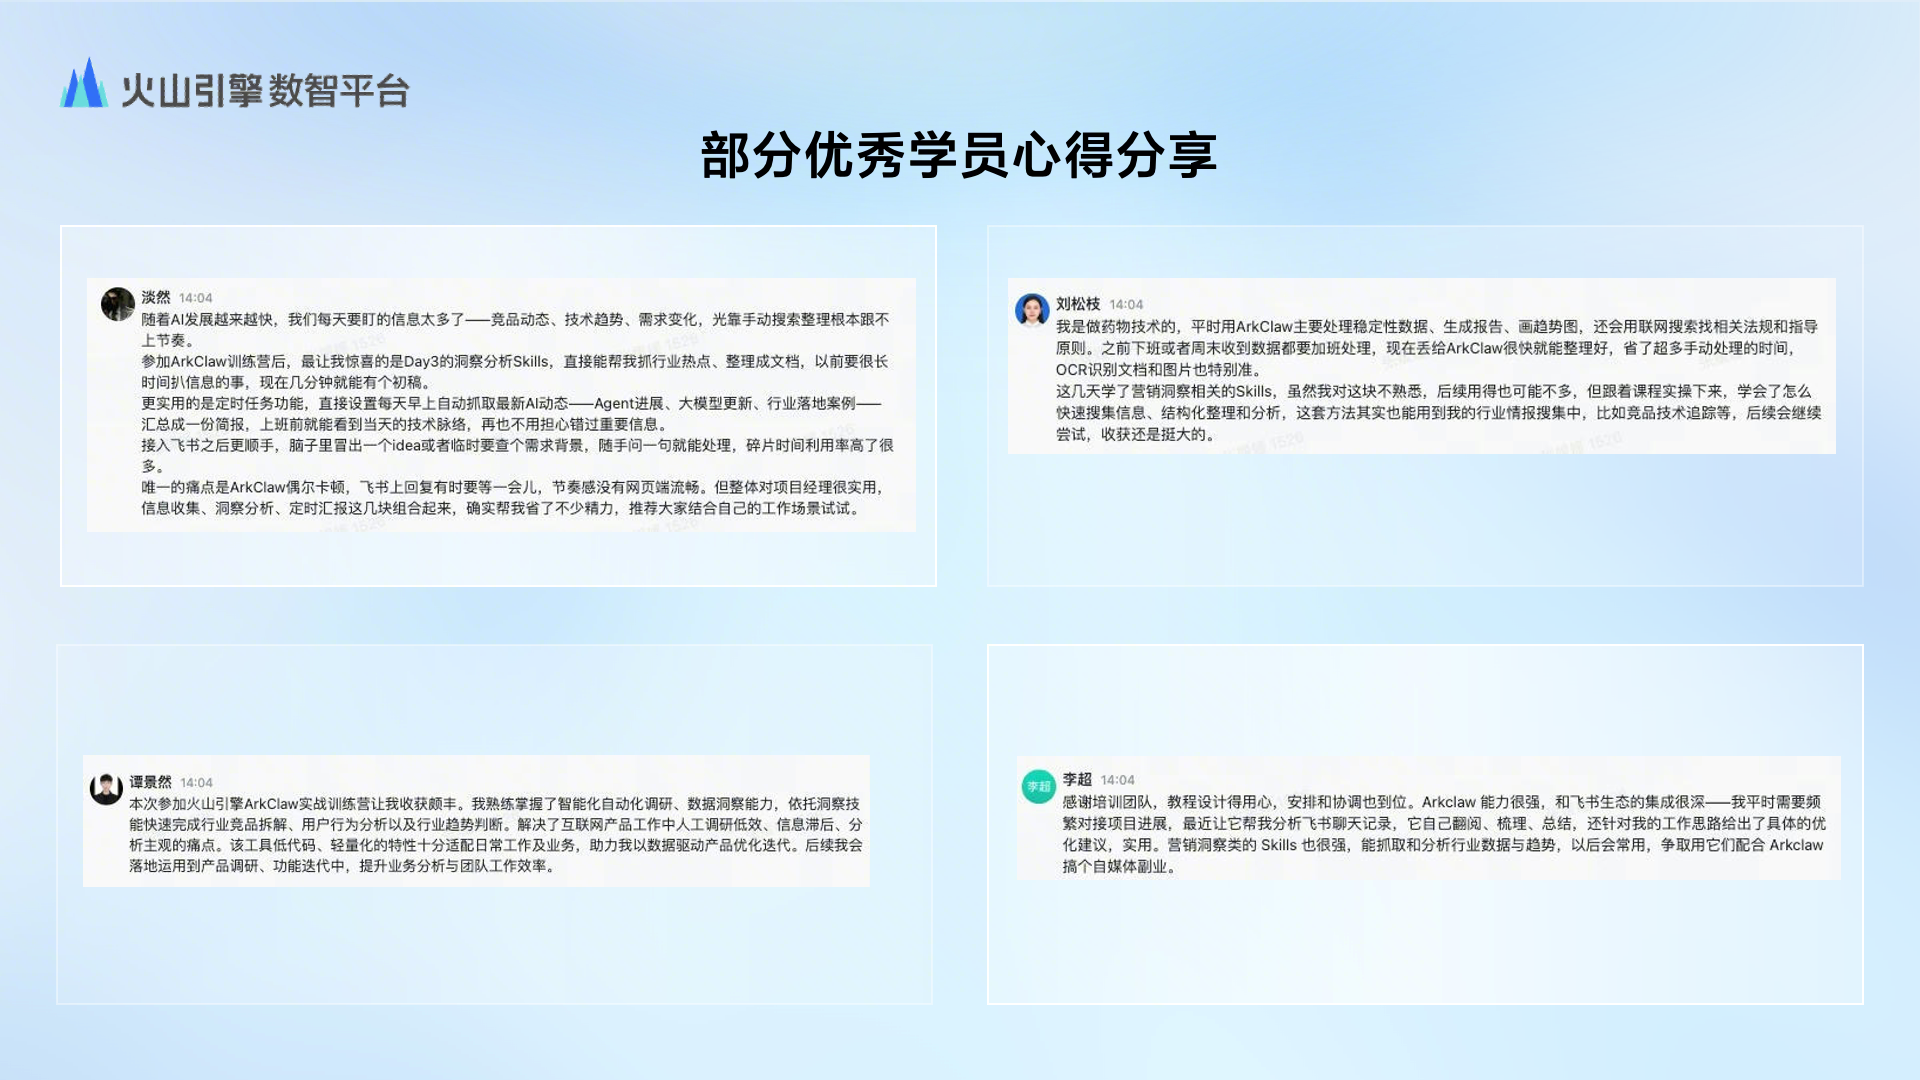Click the 14:04 timestamp beside 淡然
The image size is (1920, 1080).
(x=196, y=298)
